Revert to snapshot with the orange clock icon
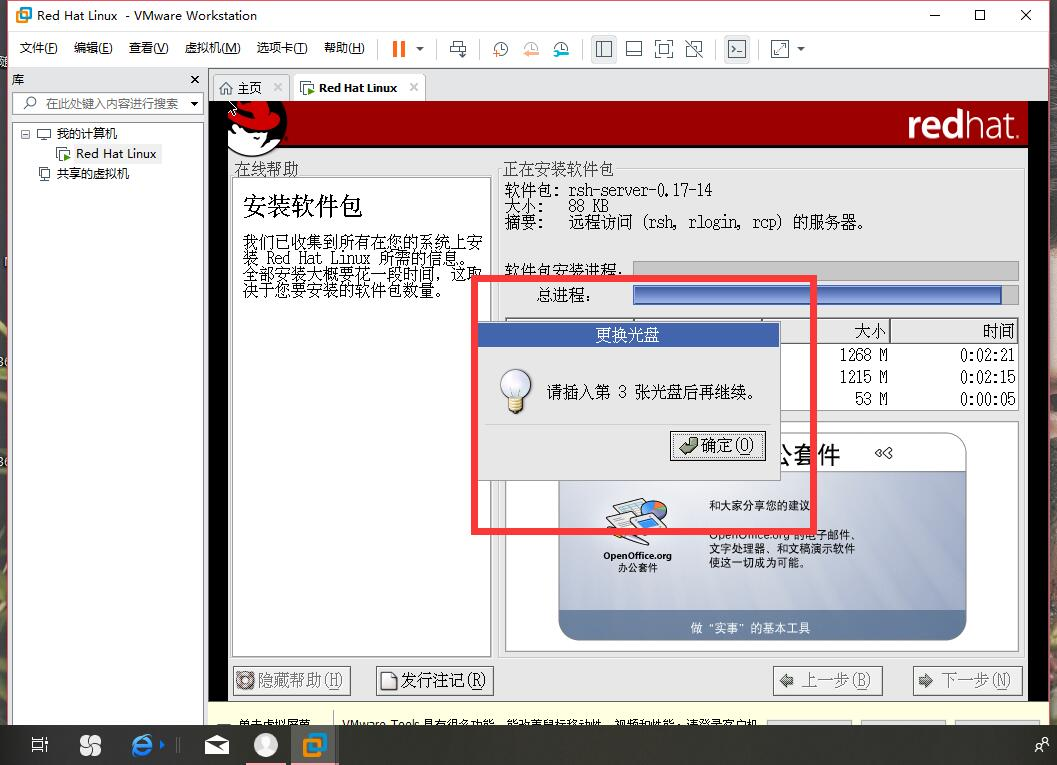 [531, 49]
